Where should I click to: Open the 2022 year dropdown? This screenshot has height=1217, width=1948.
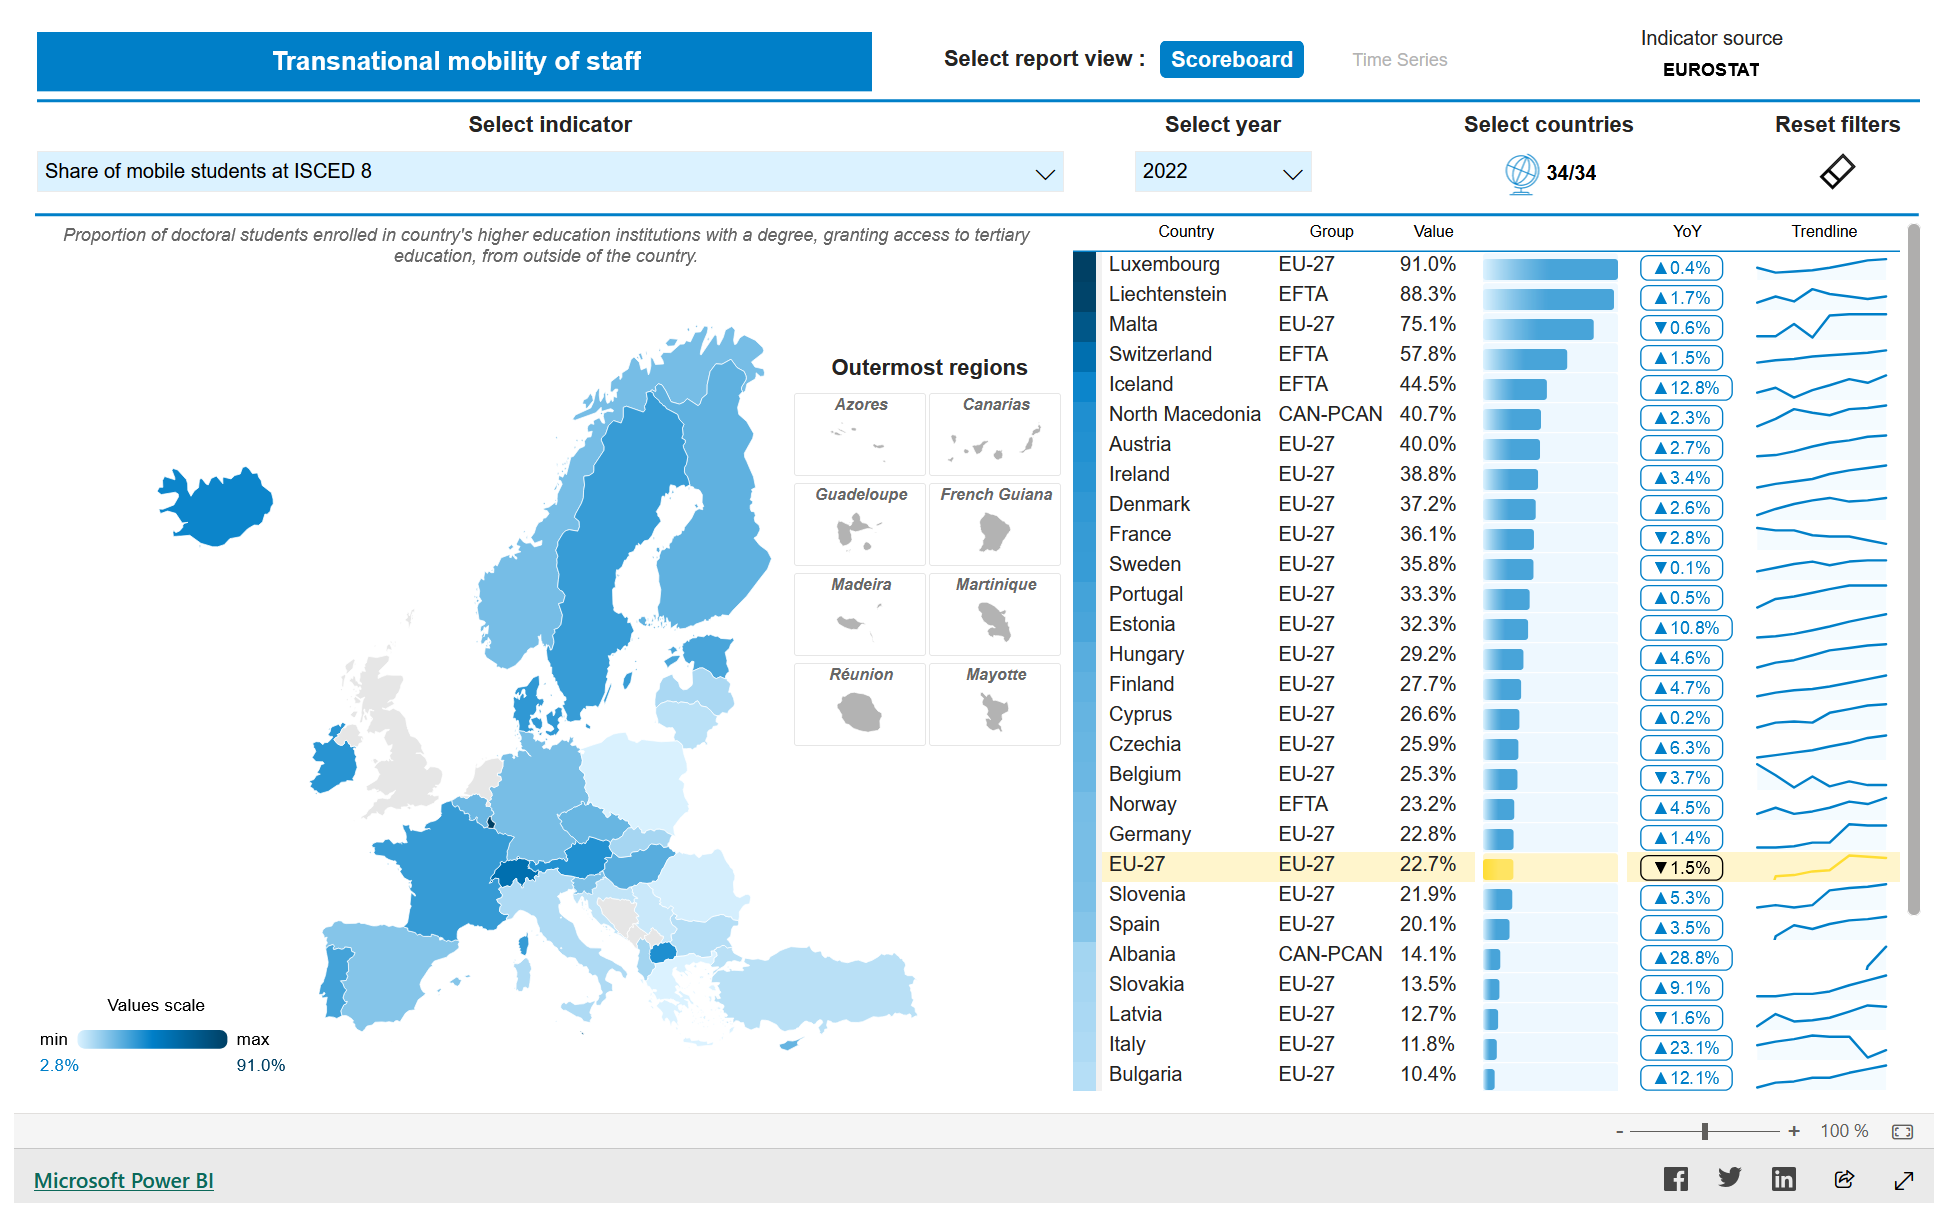1292,173
